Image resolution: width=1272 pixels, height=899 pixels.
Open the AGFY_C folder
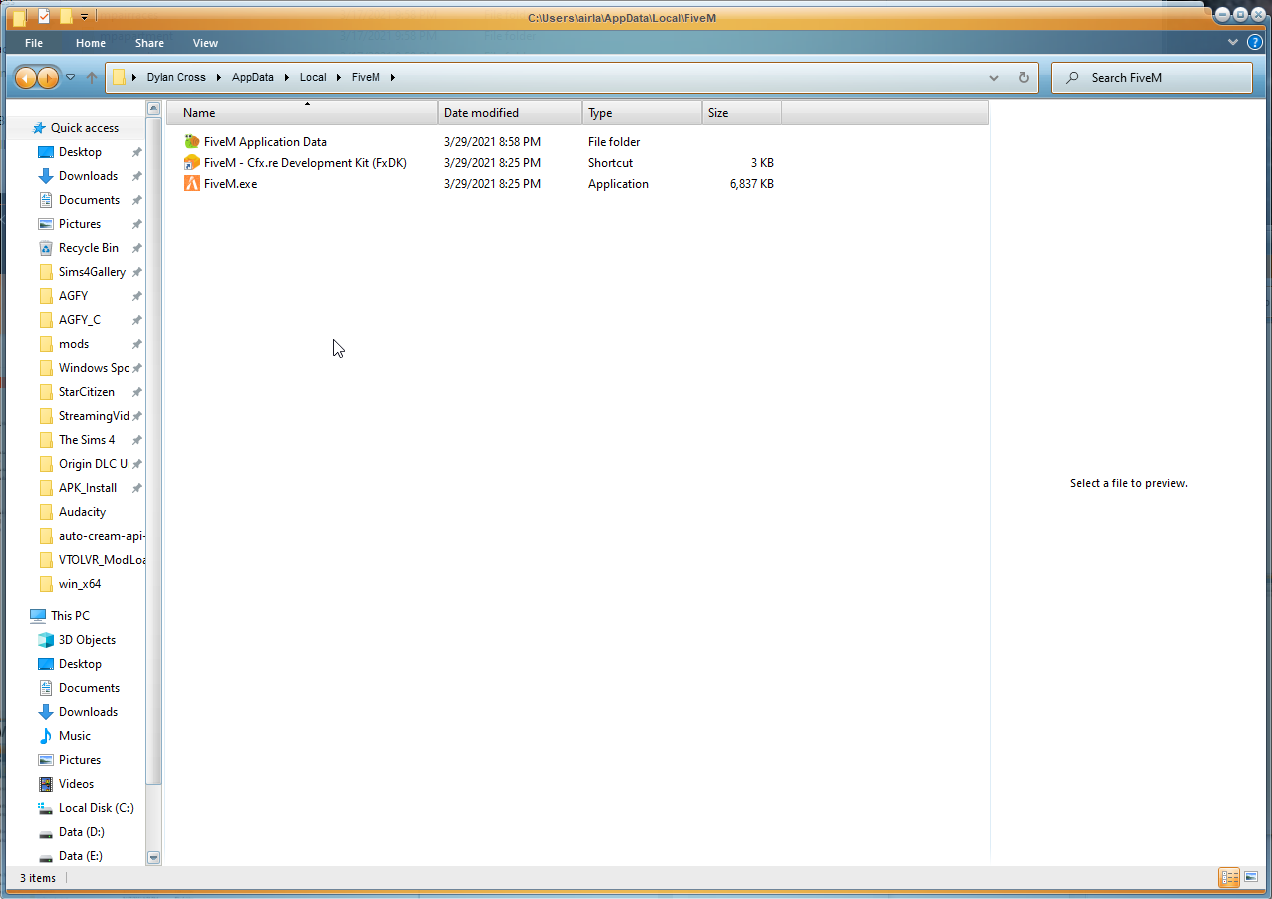[x=79, y=320]
